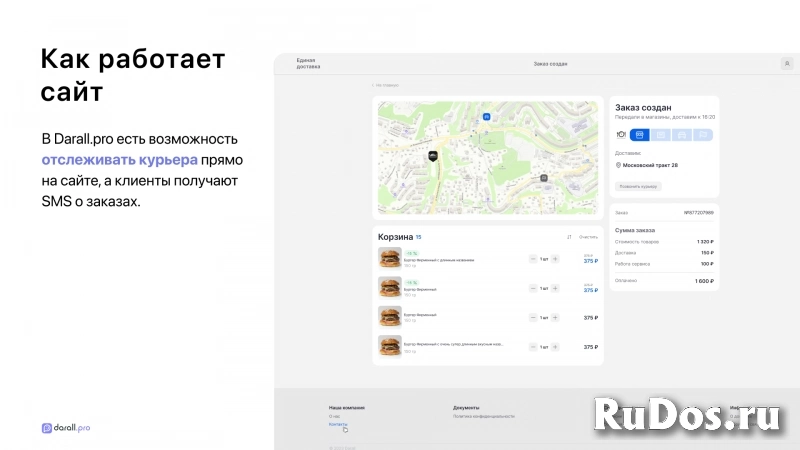Click the 'Позвонить курьеру' button
Viewport: 800px width, 450px height.
click(x=638, y=187)
